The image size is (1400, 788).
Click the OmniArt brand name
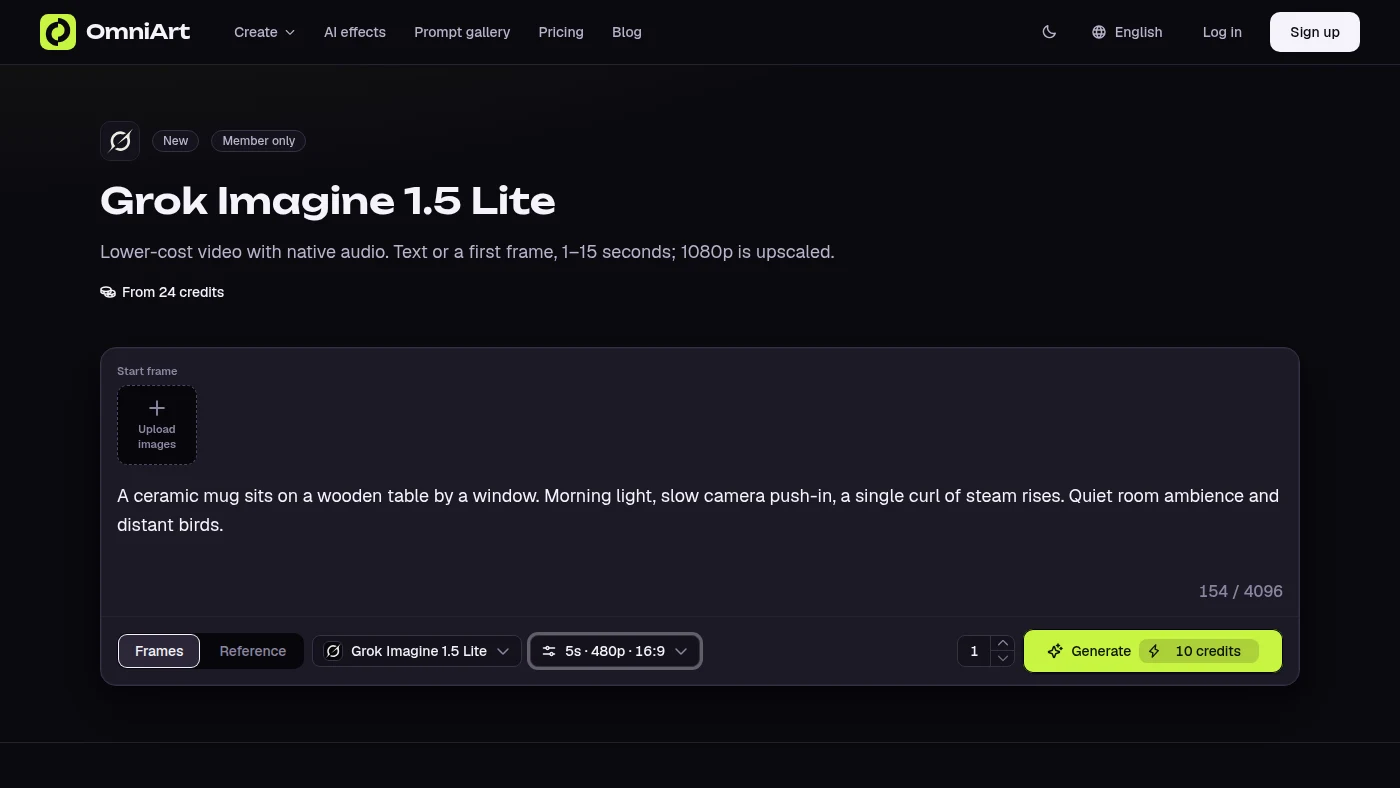[x=138, y=32]
